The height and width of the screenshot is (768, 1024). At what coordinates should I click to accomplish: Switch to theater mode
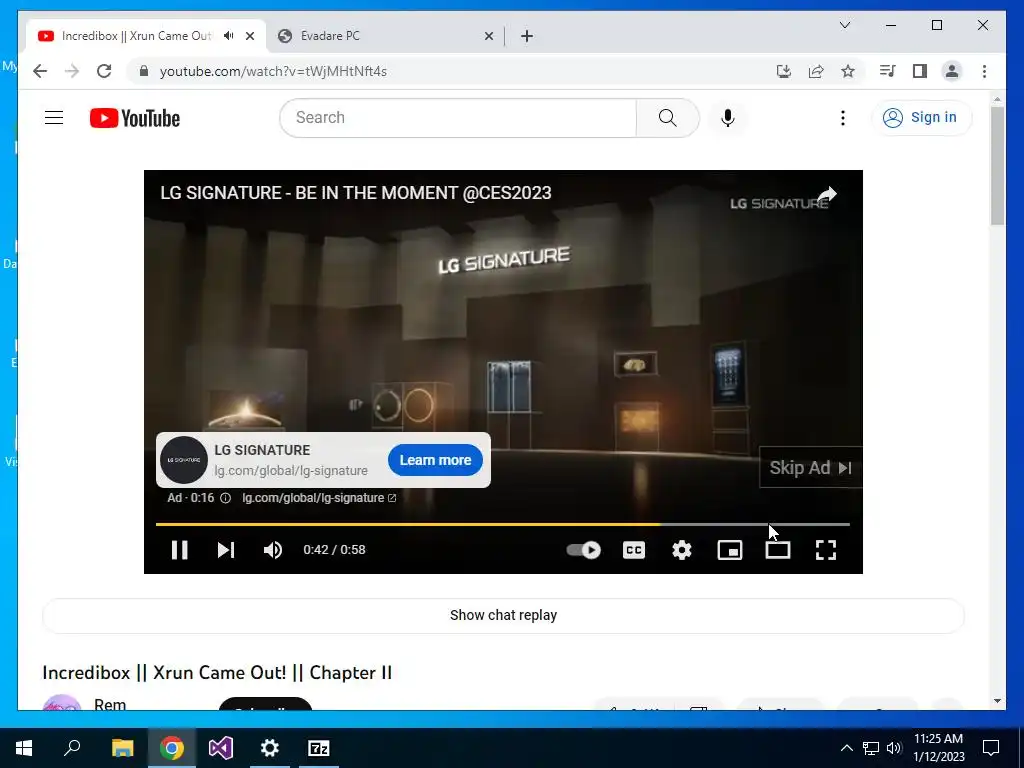778,550
